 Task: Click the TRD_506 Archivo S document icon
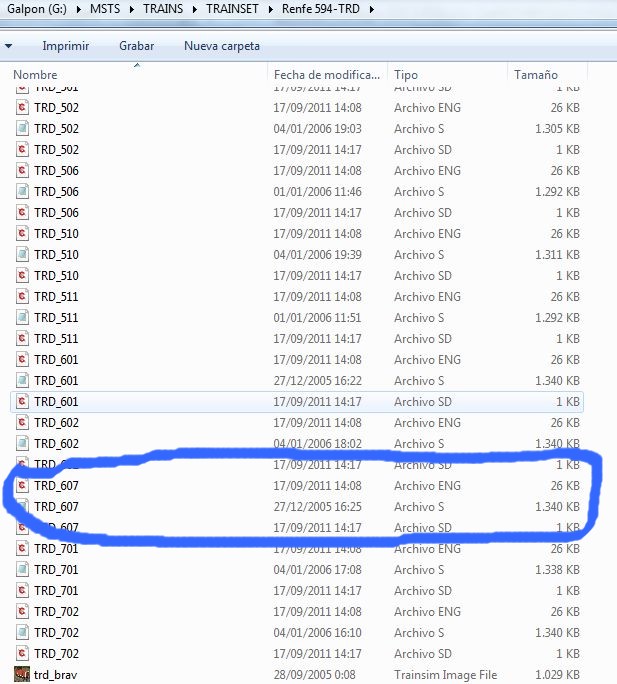pos(22,192)
